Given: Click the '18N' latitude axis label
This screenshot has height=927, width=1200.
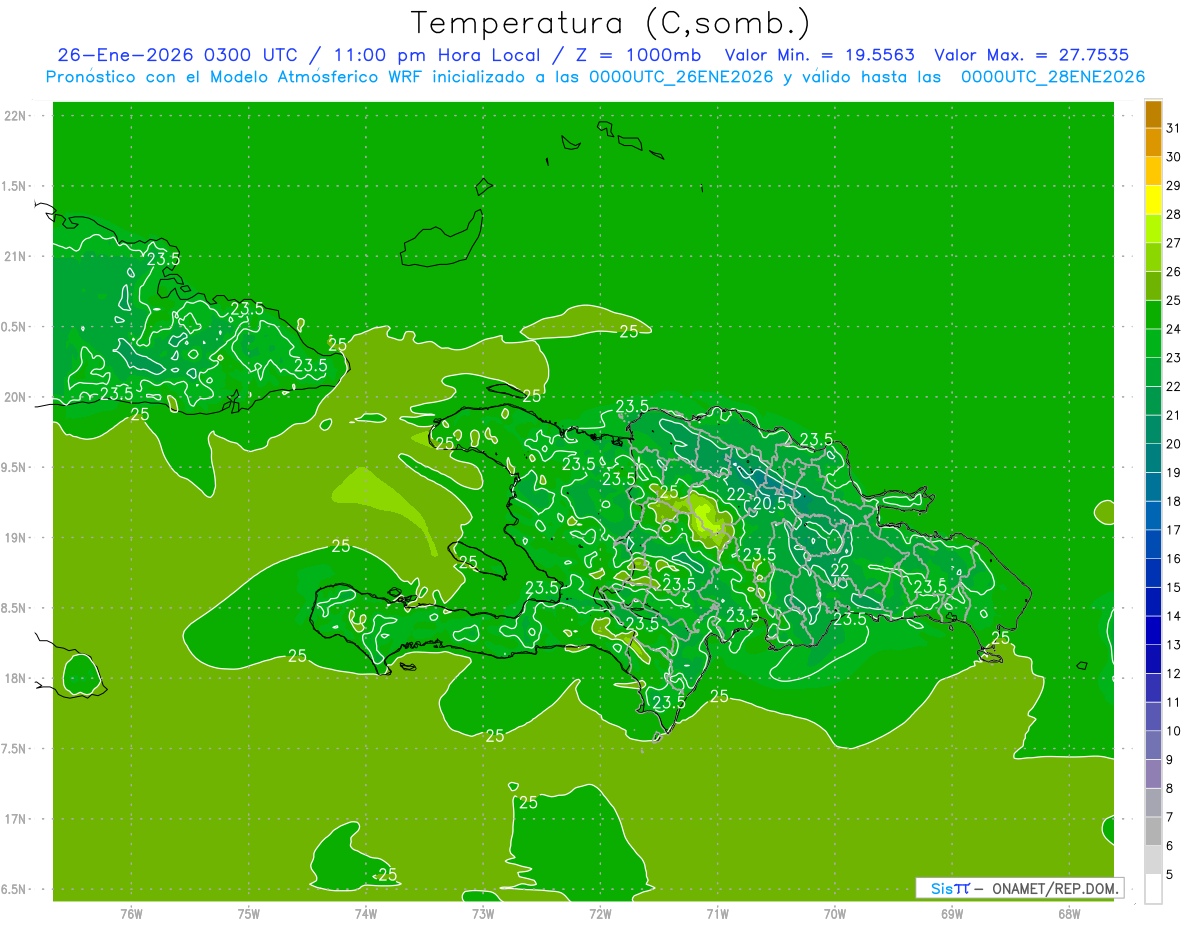Looking at the screenshot, I should (x=15, y=679).
